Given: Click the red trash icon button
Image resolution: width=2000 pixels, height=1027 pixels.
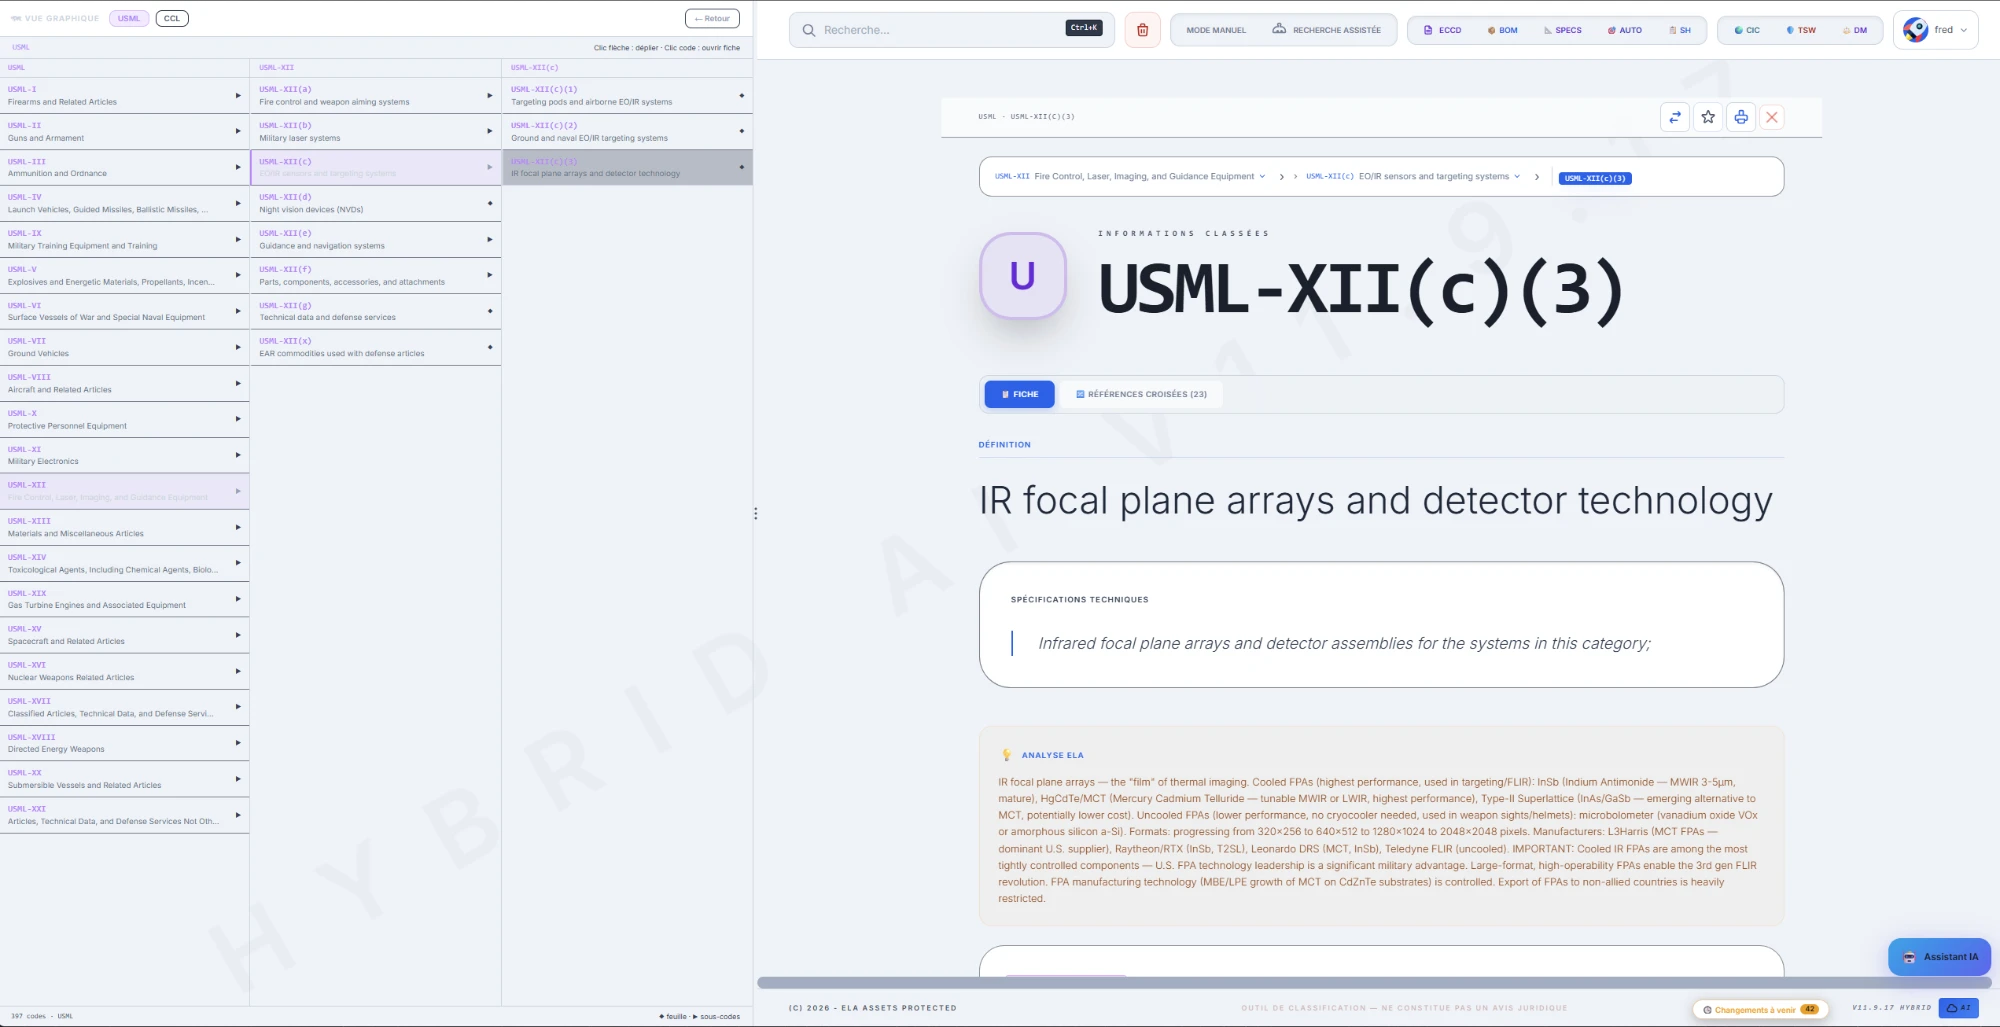Looking at the screenshot, I should point(1142,30).
